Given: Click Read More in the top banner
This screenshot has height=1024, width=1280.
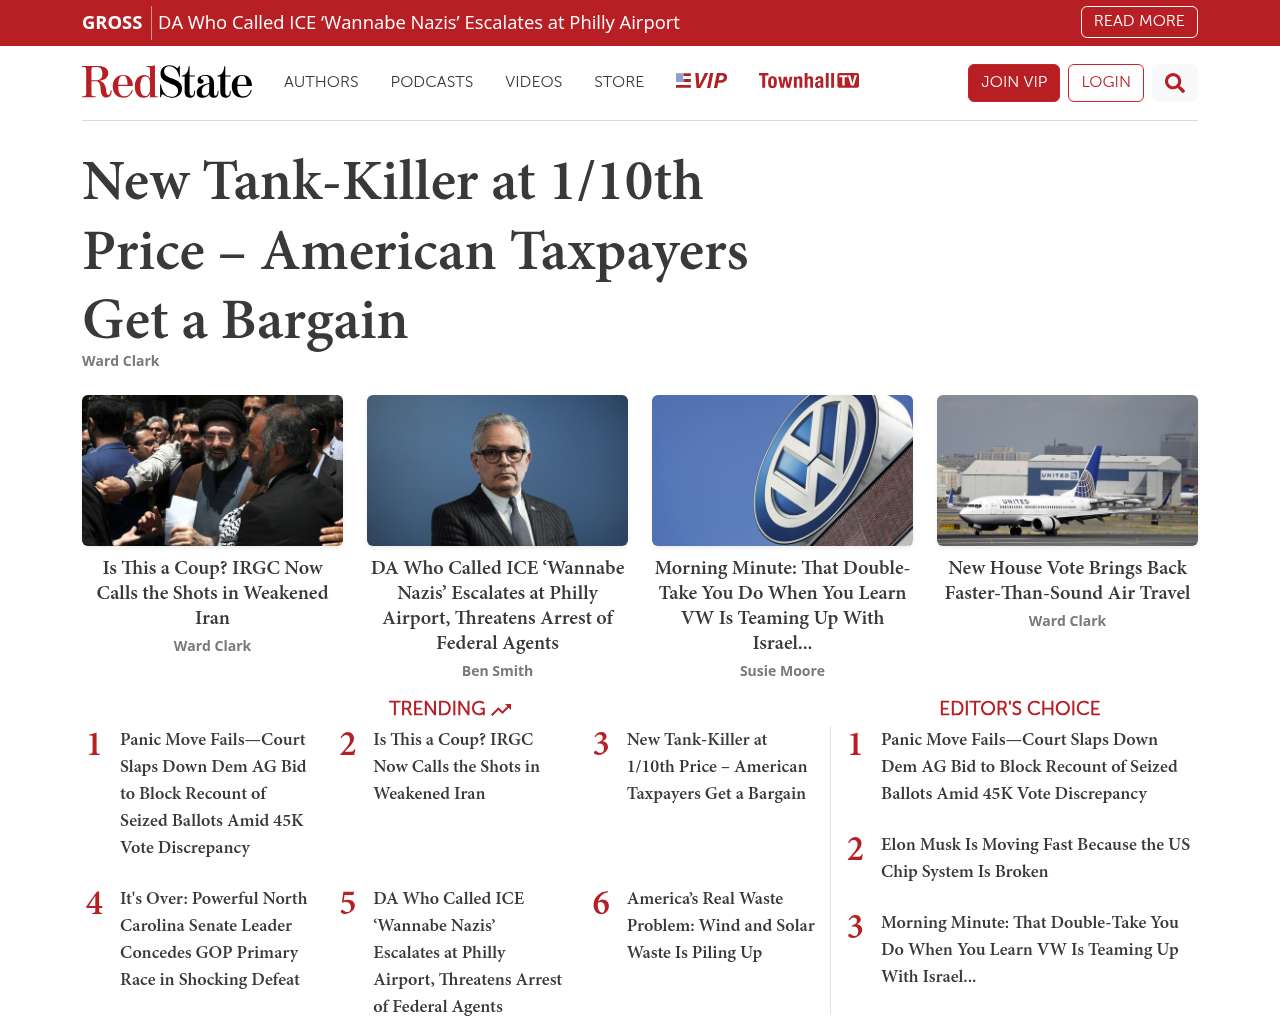Looking at the screenshot, I should pos(1138,21).
